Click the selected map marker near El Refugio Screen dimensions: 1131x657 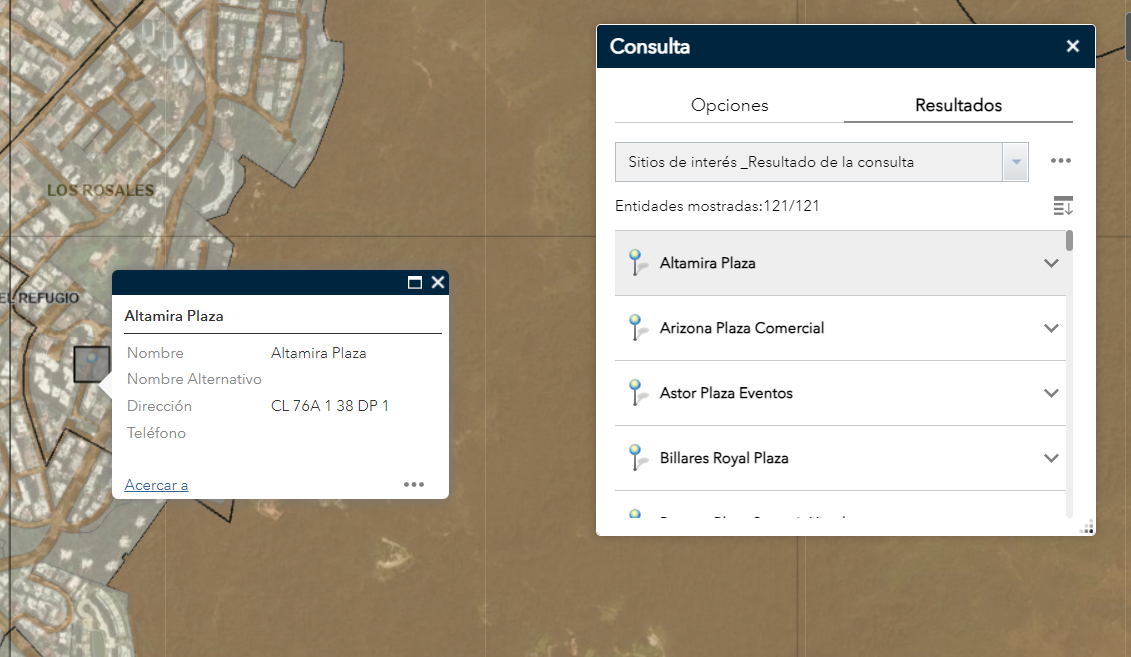point(91,363)
